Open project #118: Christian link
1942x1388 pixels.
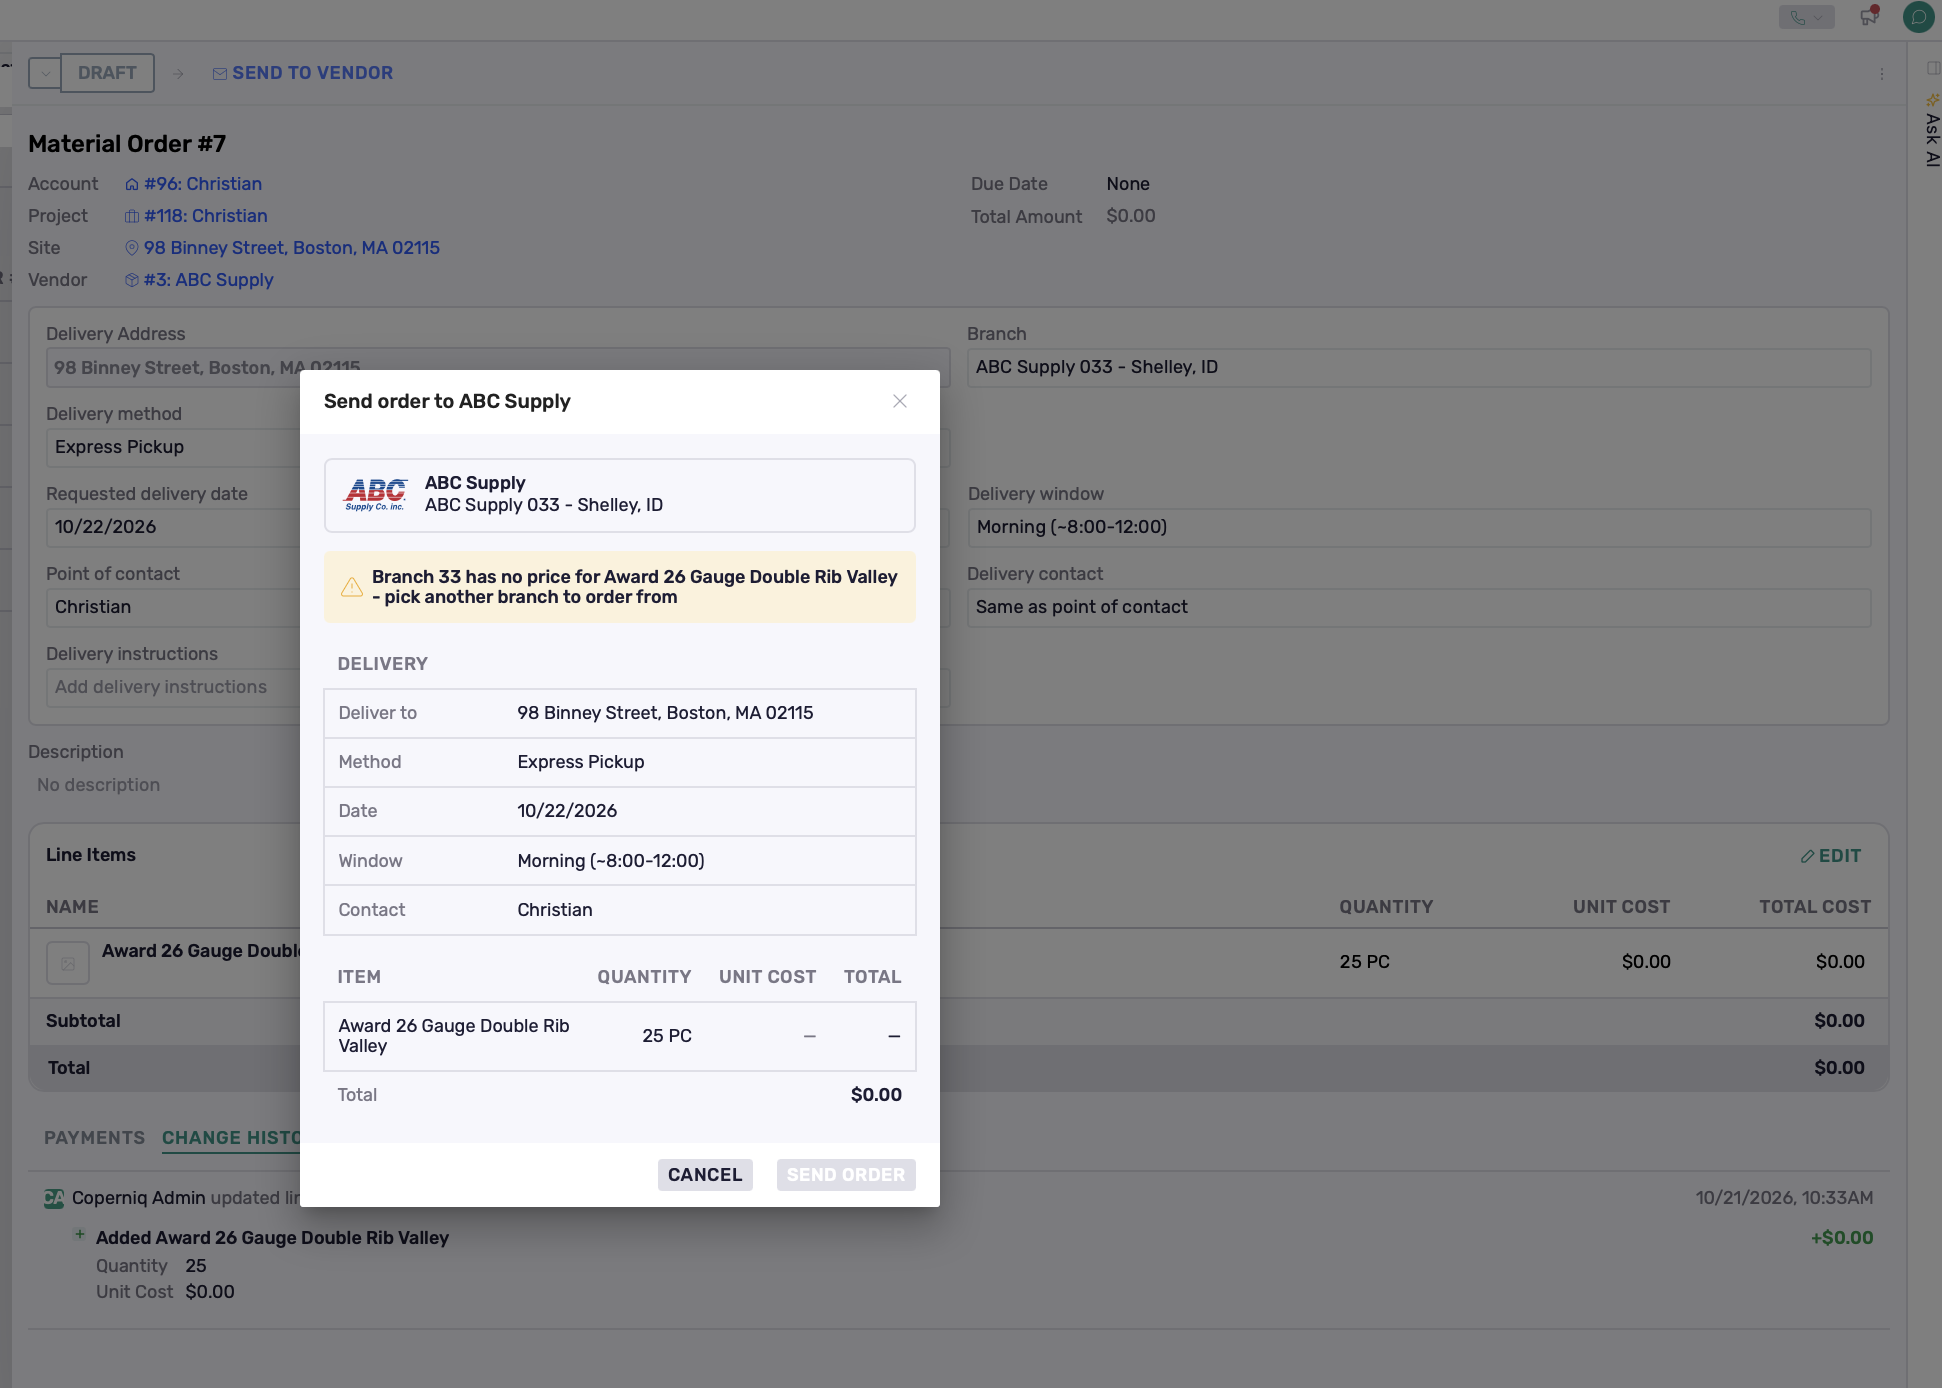(x=197, y=216)
